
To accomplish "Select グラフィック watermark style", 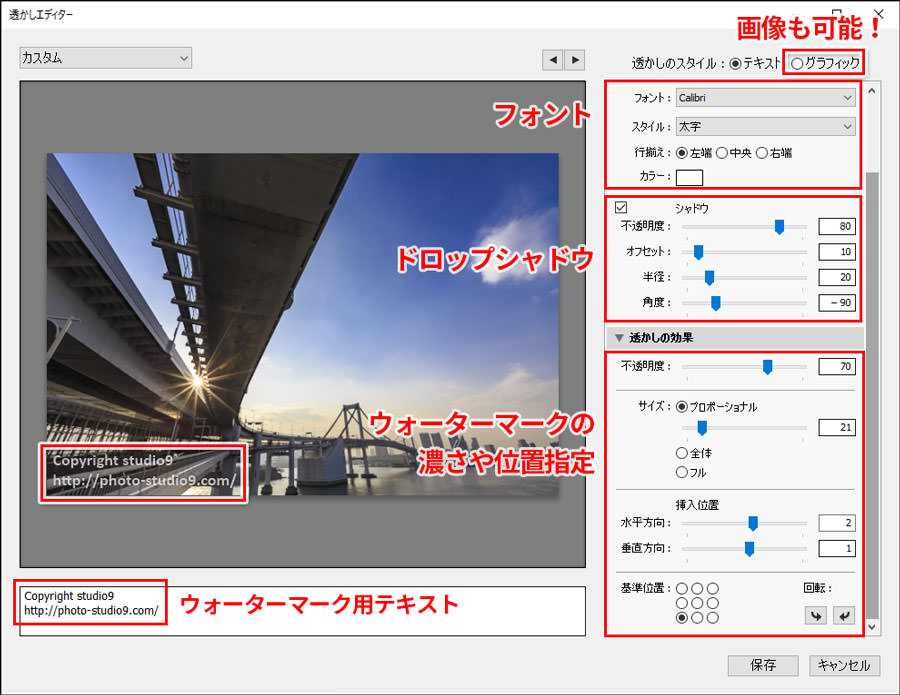I will tap(797, 63).
